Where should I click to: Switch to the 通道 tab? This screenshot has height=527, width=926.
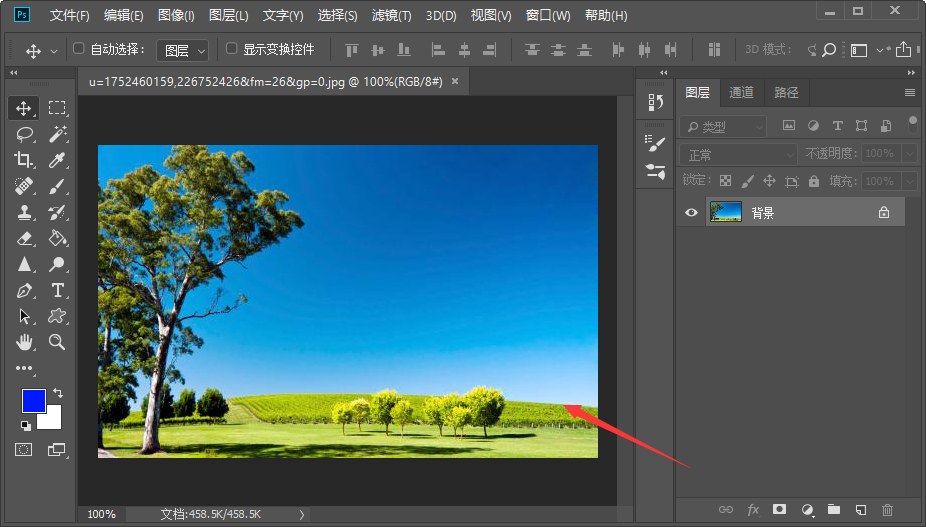741,92
